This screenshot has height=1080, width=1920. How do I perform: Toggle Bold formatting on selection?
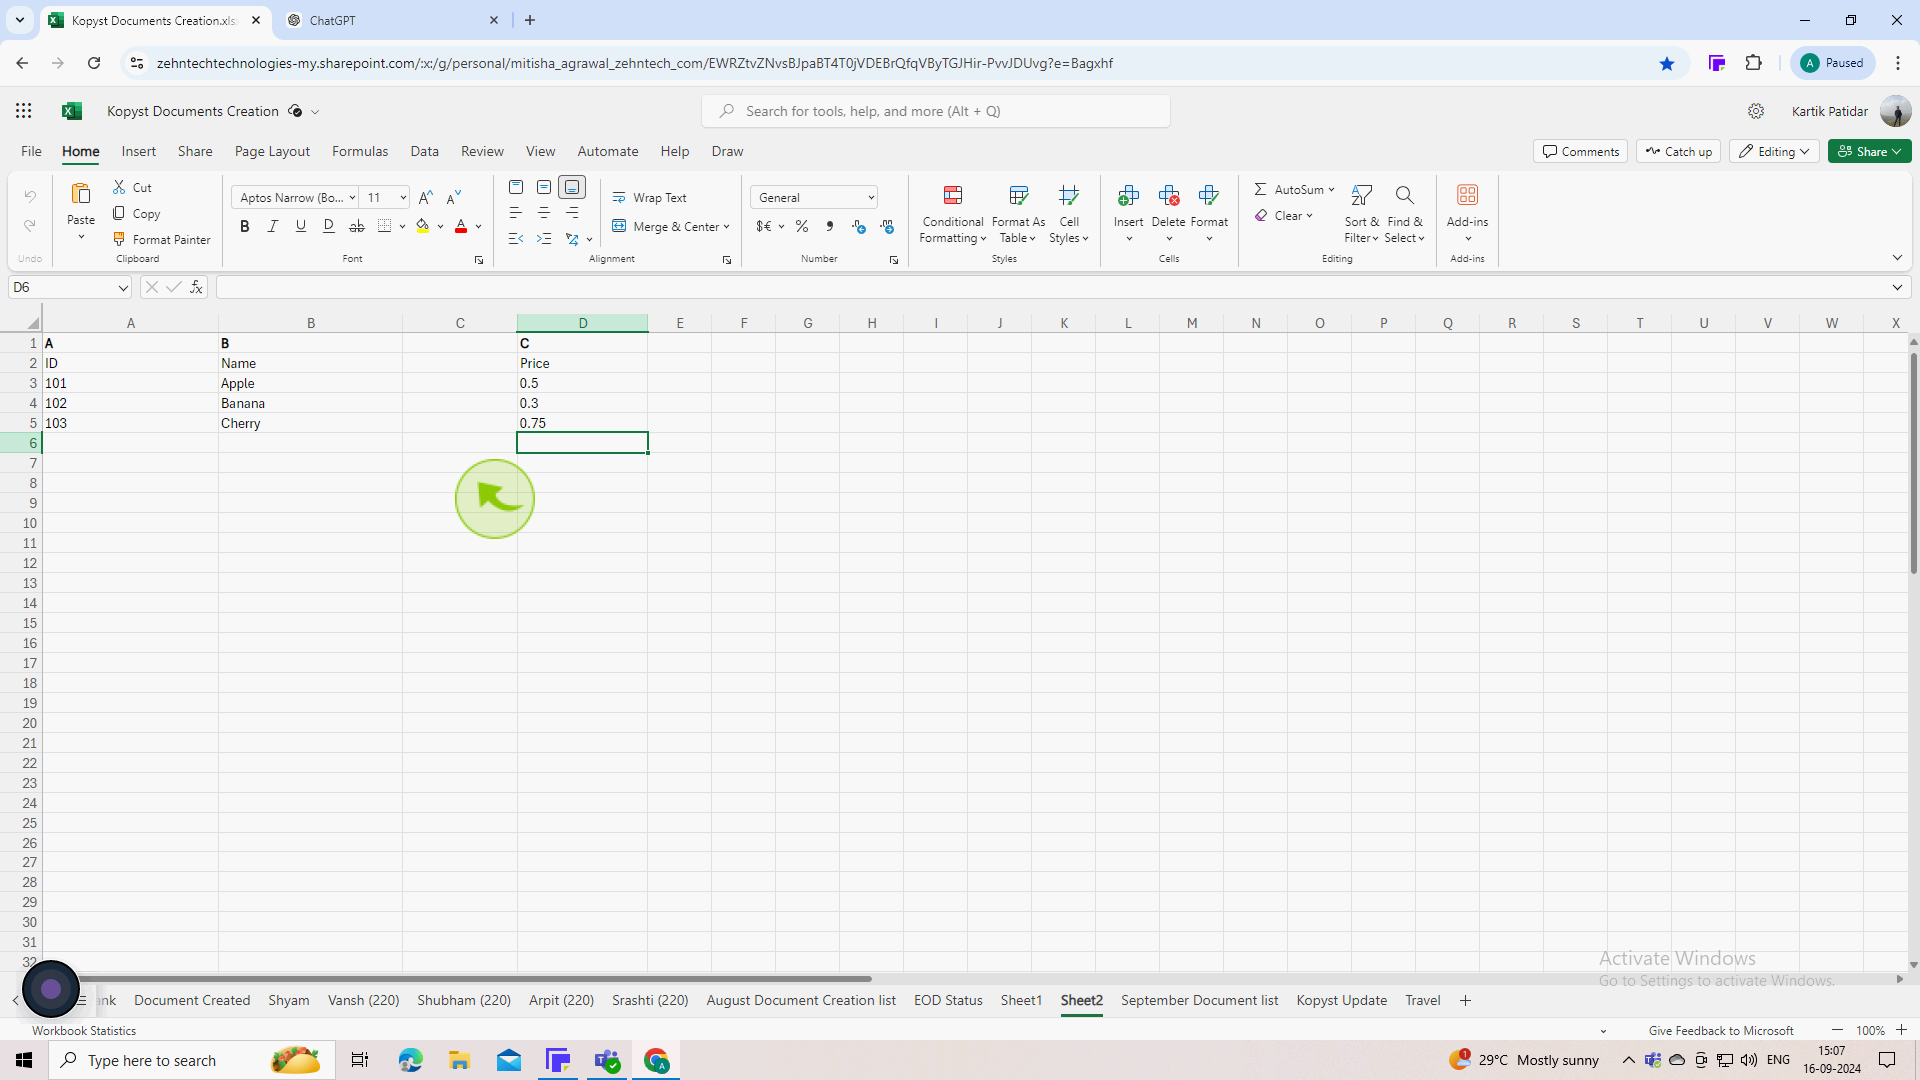pyautogui.click(x=244, y=225)
